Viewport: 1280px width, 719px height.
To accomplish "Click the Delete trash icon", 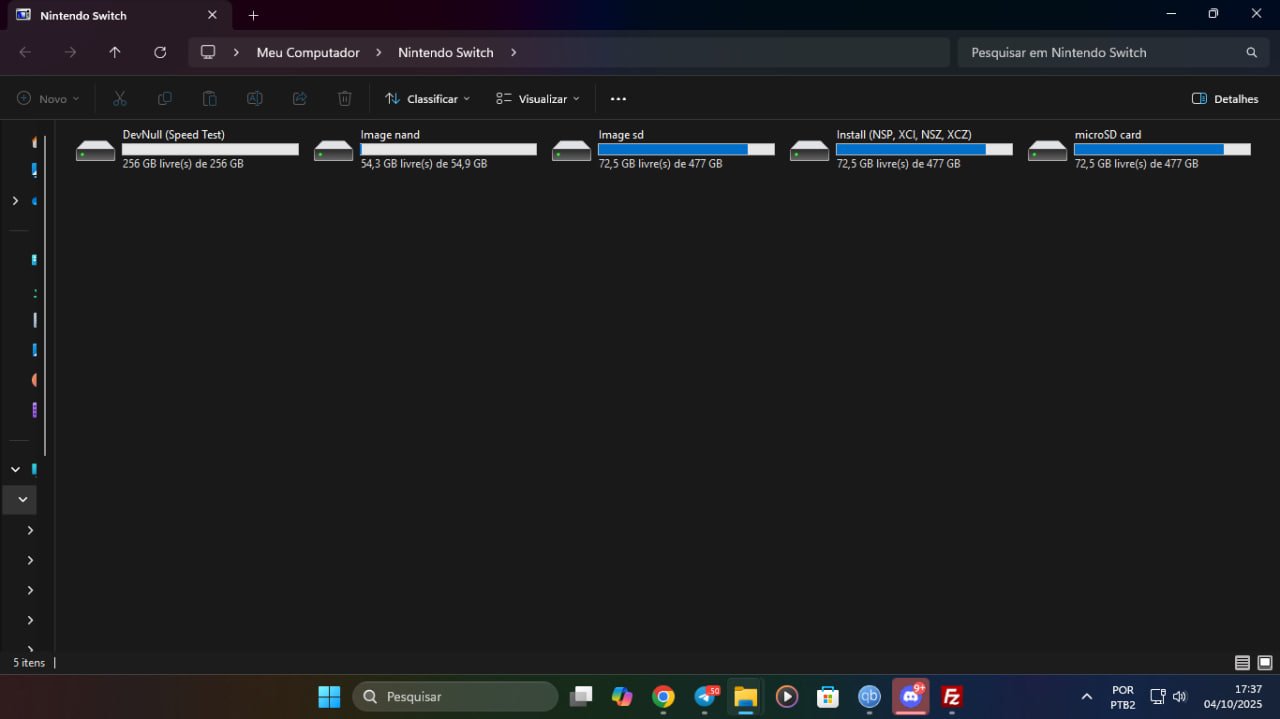I will [345, 99].
